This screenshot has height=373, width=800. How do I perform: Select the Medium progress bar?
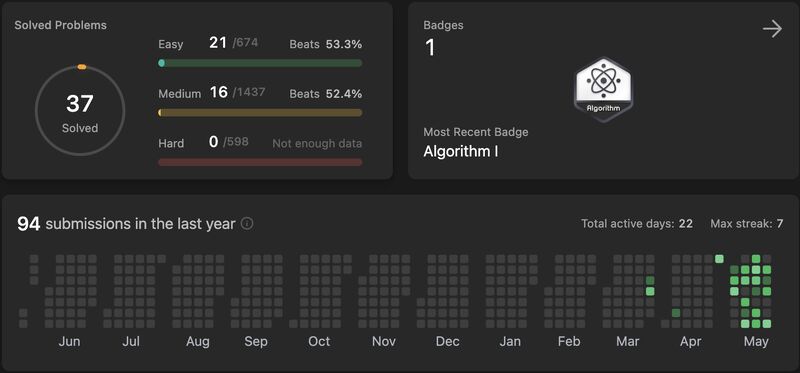(260, 113)
